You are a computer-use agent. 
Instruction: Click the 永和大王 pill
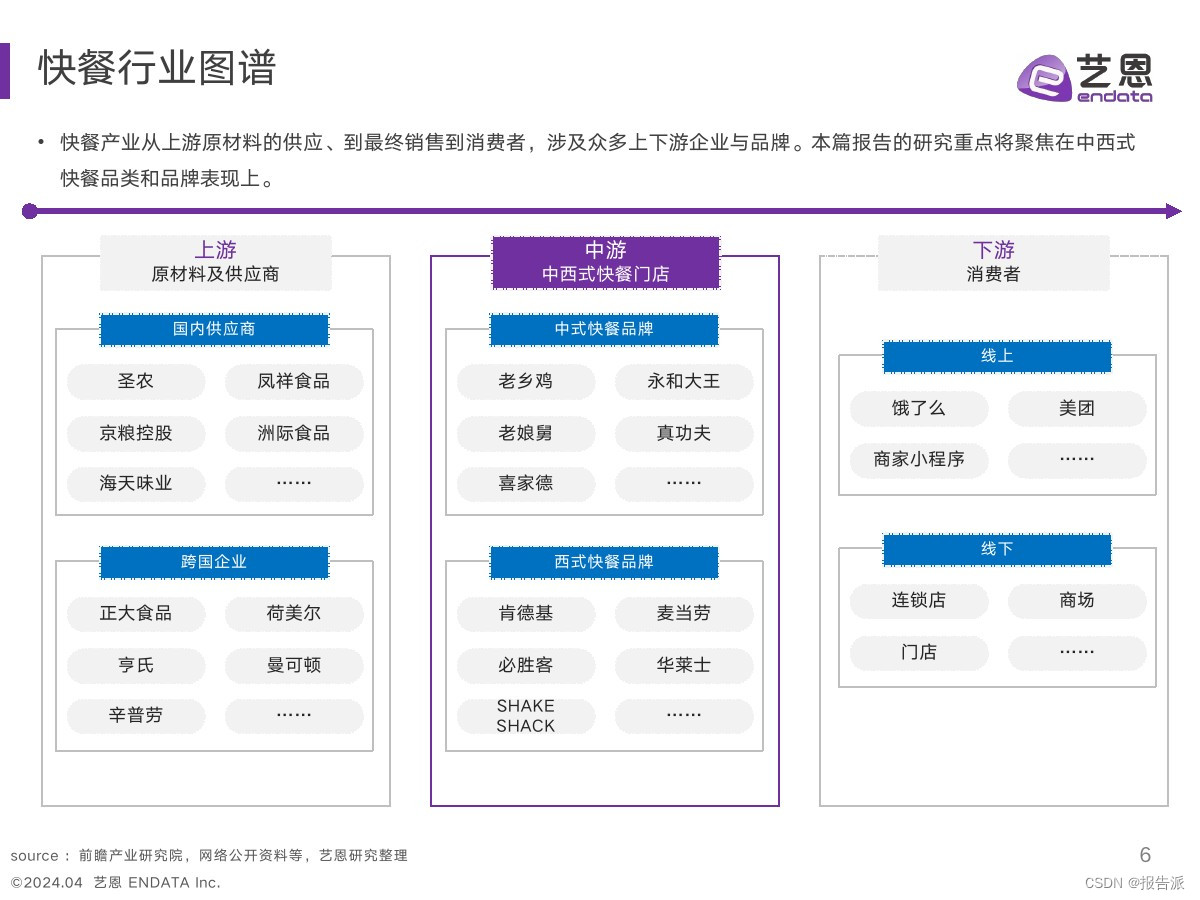coord(684,382)
